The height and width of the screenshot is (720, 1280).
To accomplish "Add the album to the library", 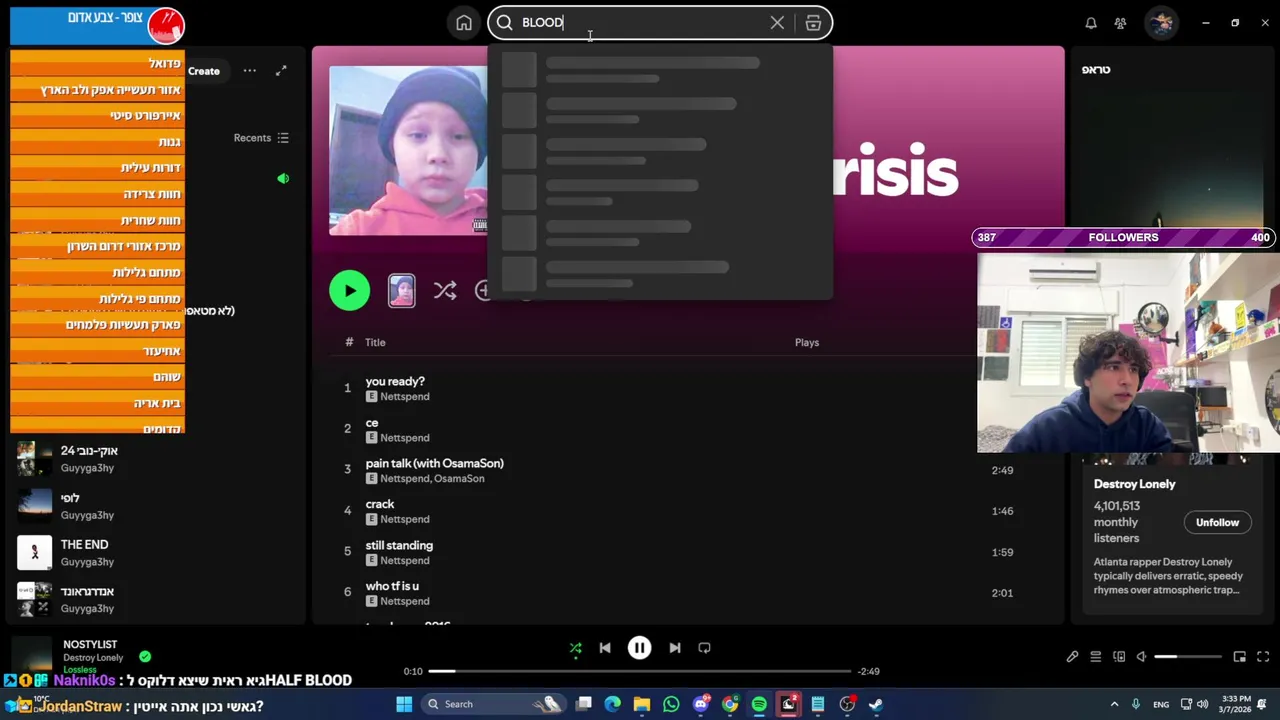I will (484, 291).
